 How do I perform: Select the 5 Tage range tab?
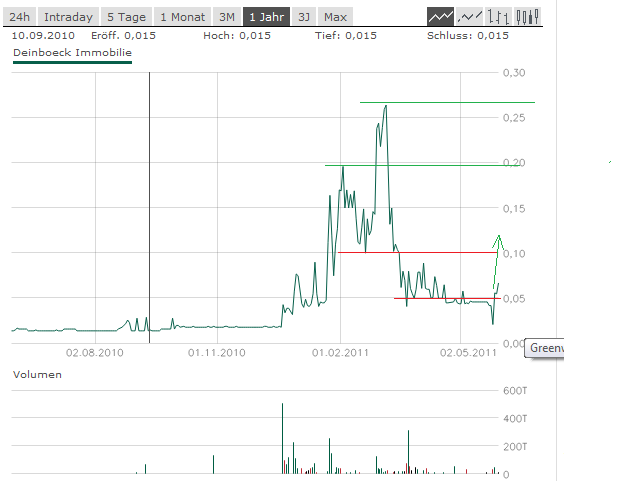tap(127, 17)
